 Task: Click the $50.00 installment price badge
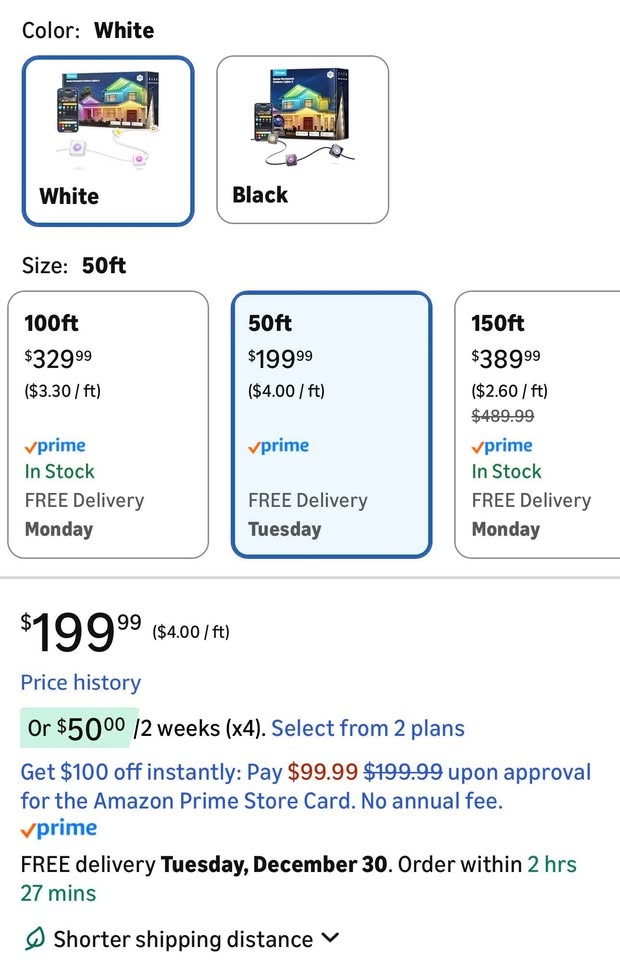[75, 727]
